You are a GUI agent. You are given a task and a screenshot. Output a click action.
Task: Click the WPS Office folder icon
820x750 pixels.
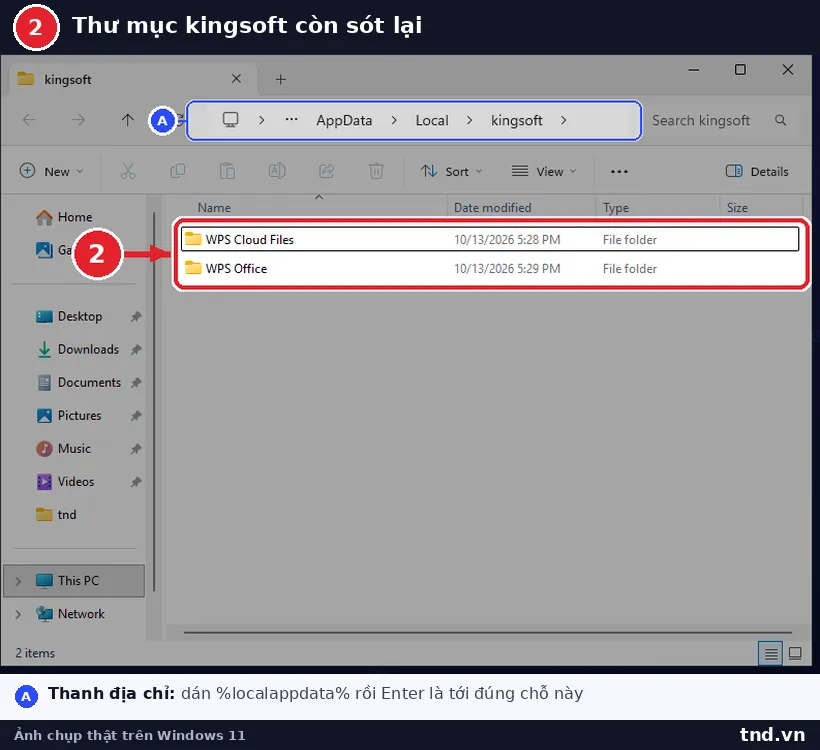pos(193,268)
